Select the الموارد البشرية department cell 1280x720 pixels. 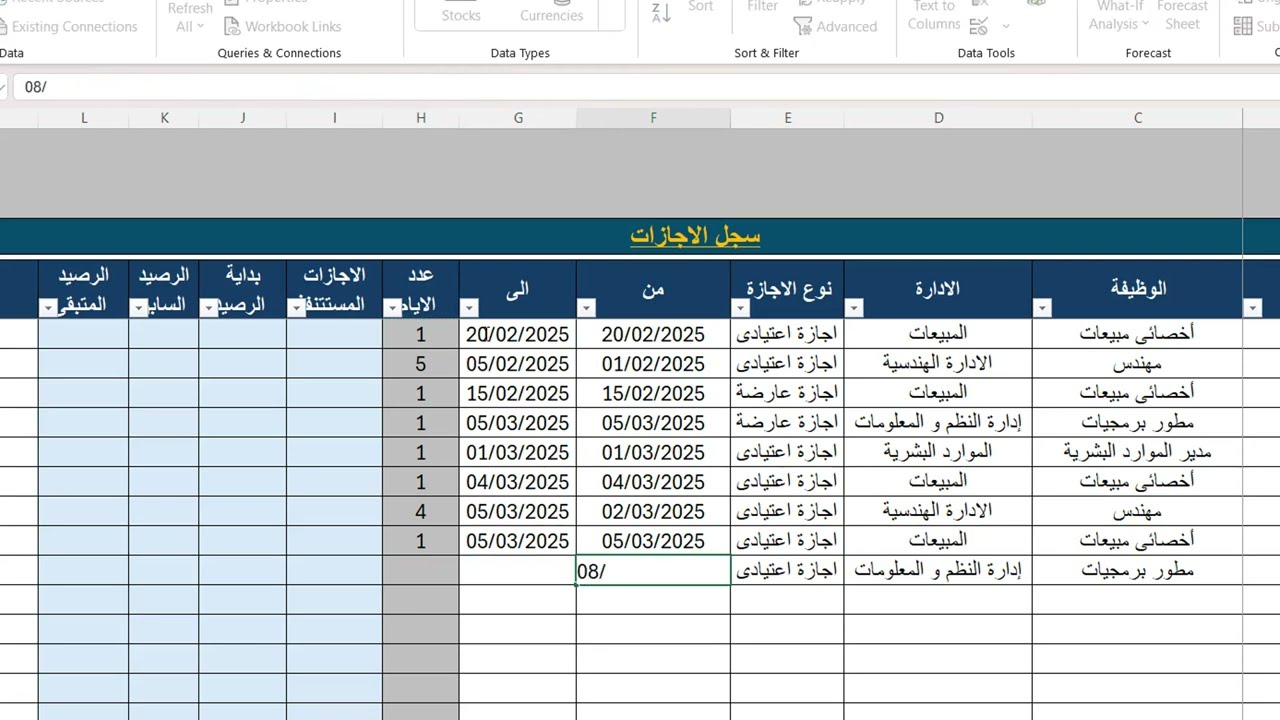click(x=938, y=452)
